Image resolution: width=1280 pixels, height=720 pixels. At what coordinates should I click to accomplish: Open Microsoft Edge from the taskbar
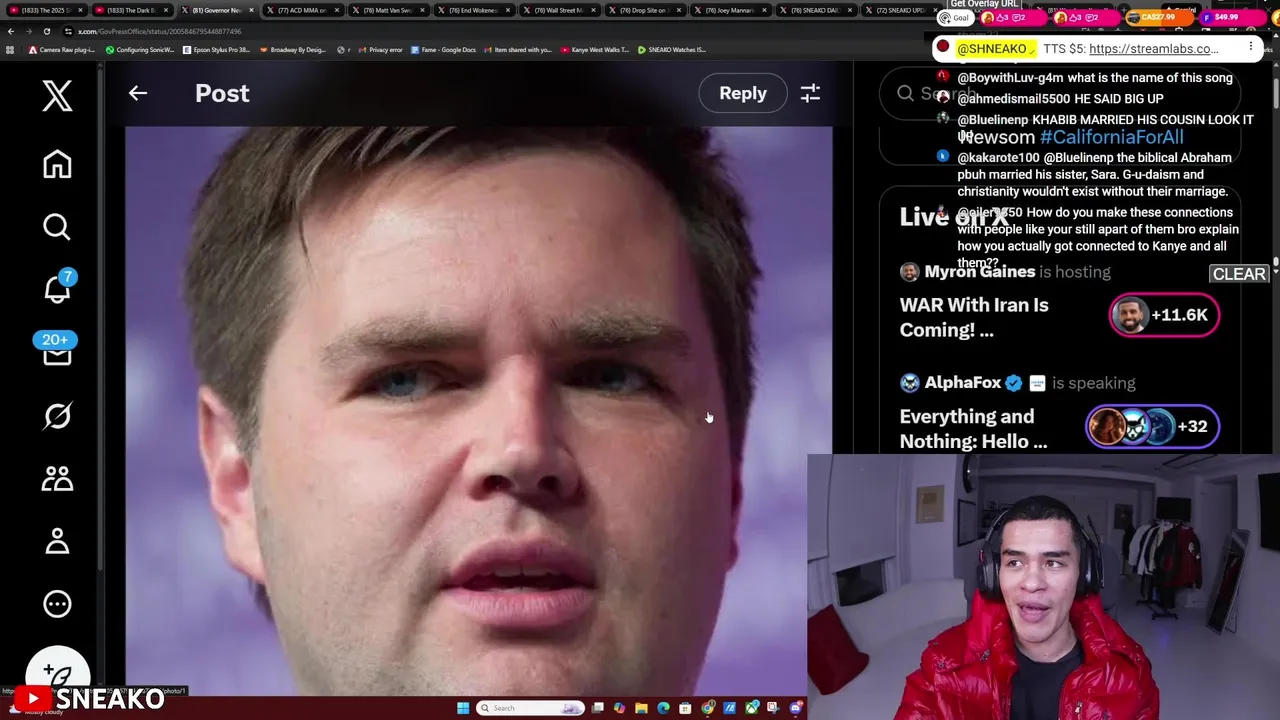point(663,708)
